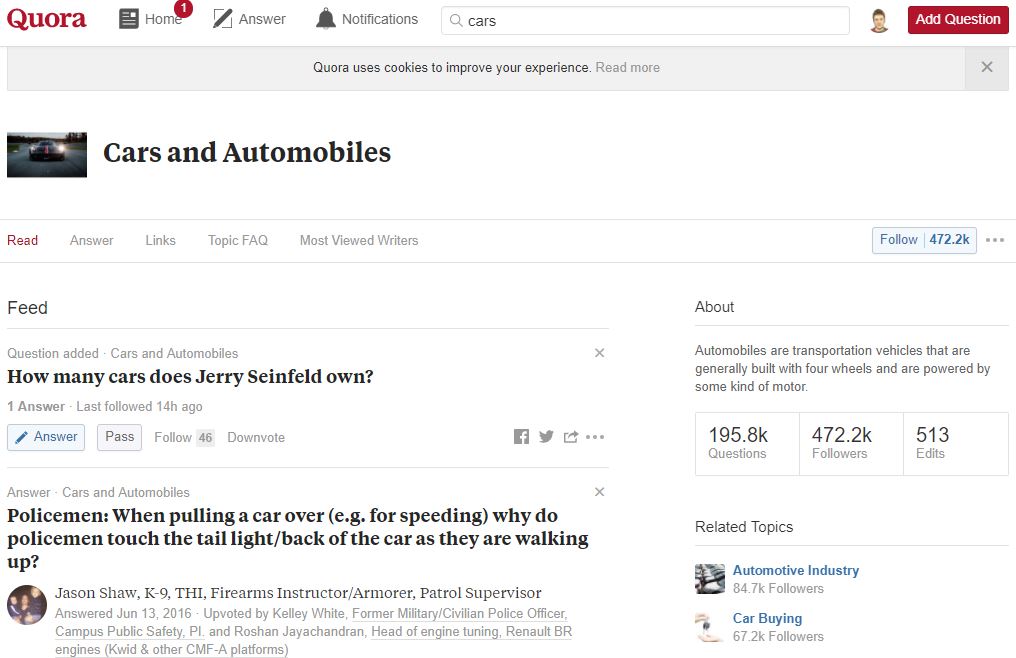Open Read more cookie link
The width and height of the screenshot is (1016, 658).
(627, 67)
